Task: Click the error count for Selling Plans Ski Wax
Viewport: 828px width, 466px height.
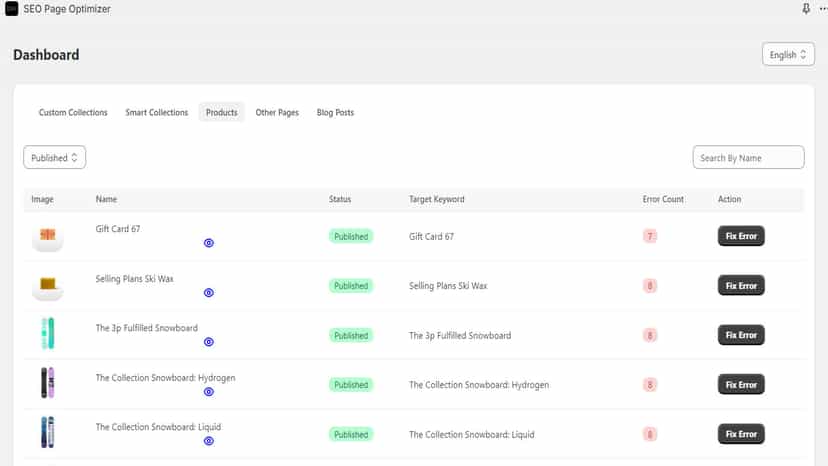Action: coord(650,286)
